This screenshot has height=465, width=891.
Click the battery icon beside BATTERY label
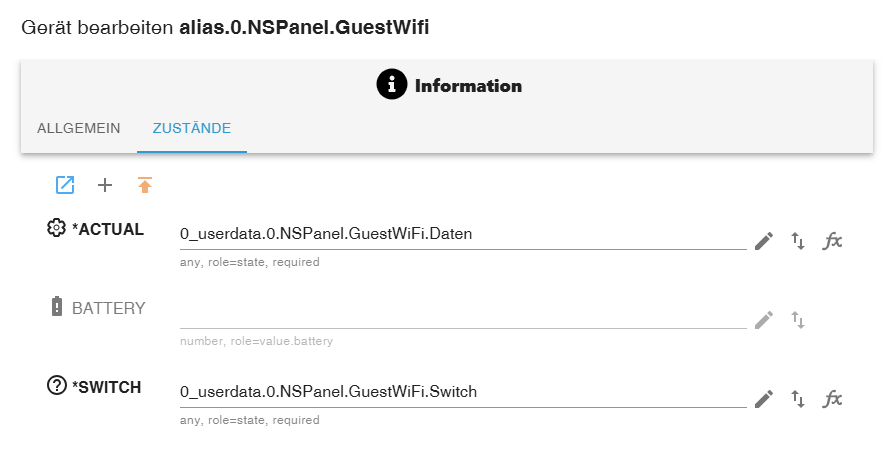click(56, 308)
